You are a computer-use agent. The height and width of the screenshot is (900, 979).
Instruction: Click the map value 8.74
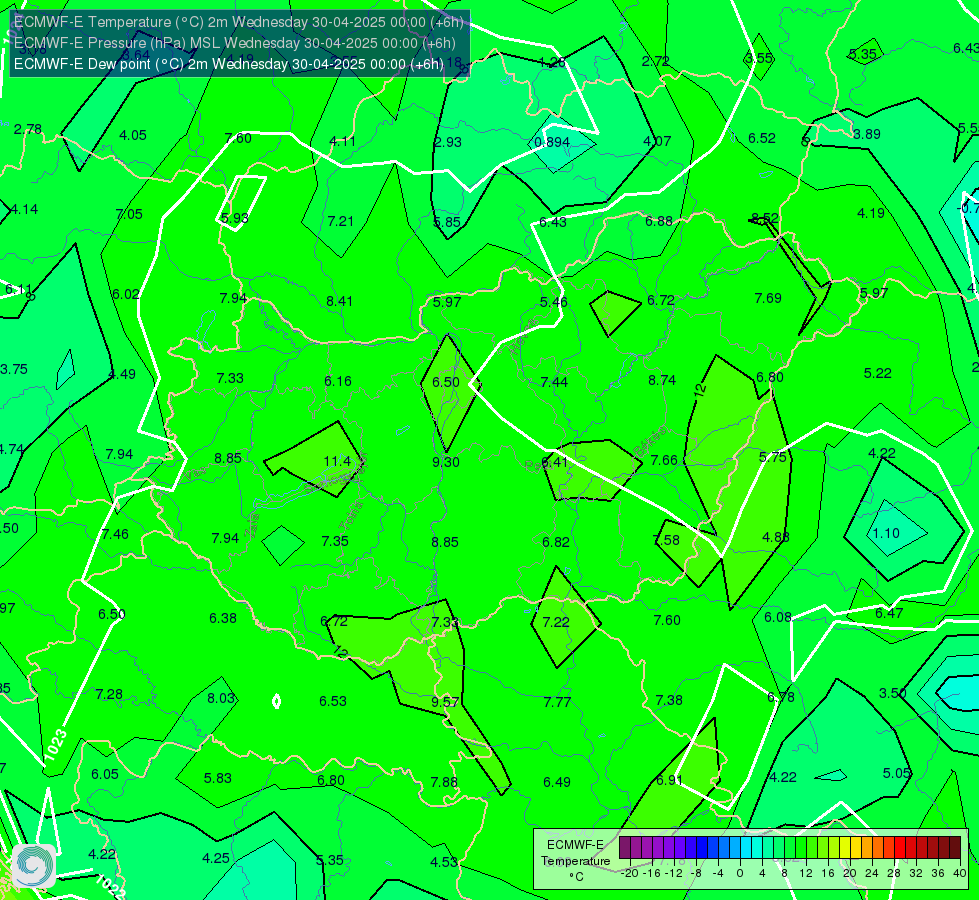coord(662,380)
